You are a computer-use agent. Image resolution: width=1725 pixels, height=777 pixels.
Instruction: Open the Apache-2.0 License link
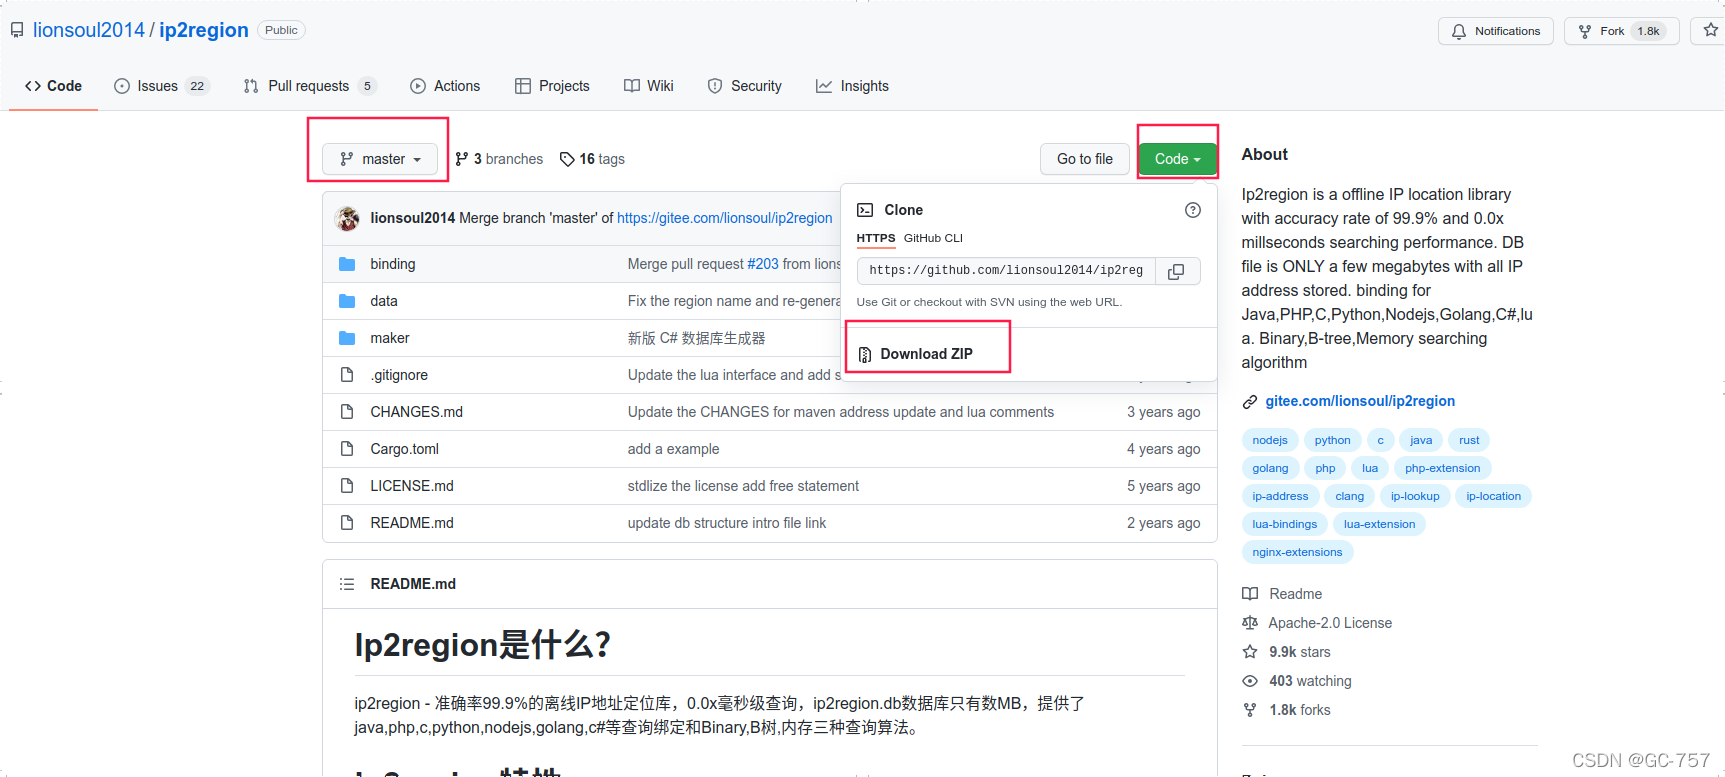(1330, 623)
